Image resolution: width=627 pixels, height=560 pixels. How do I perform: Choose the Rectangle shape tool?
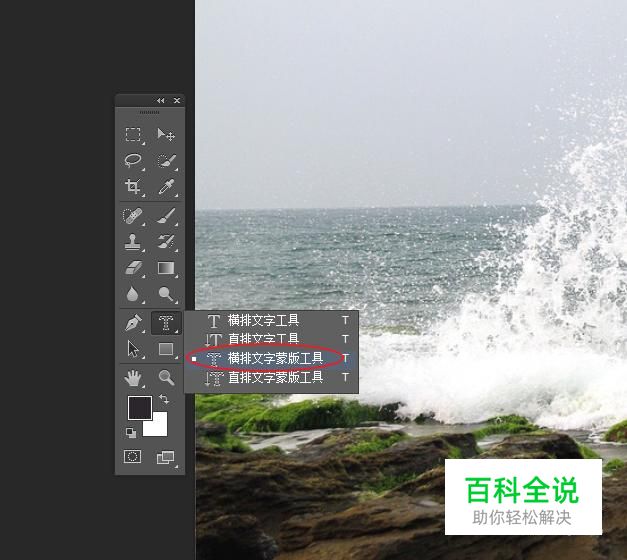[166, 349]
